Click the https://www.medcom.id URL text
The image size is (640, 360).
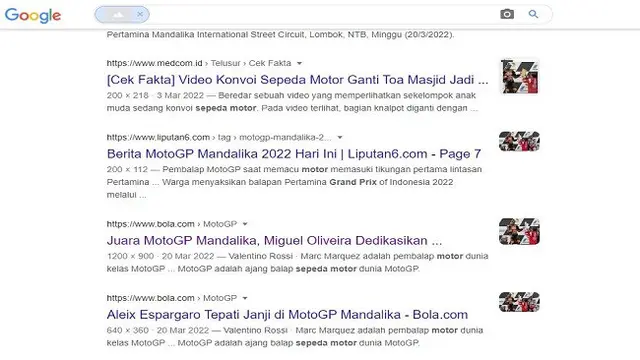[154, 63]
